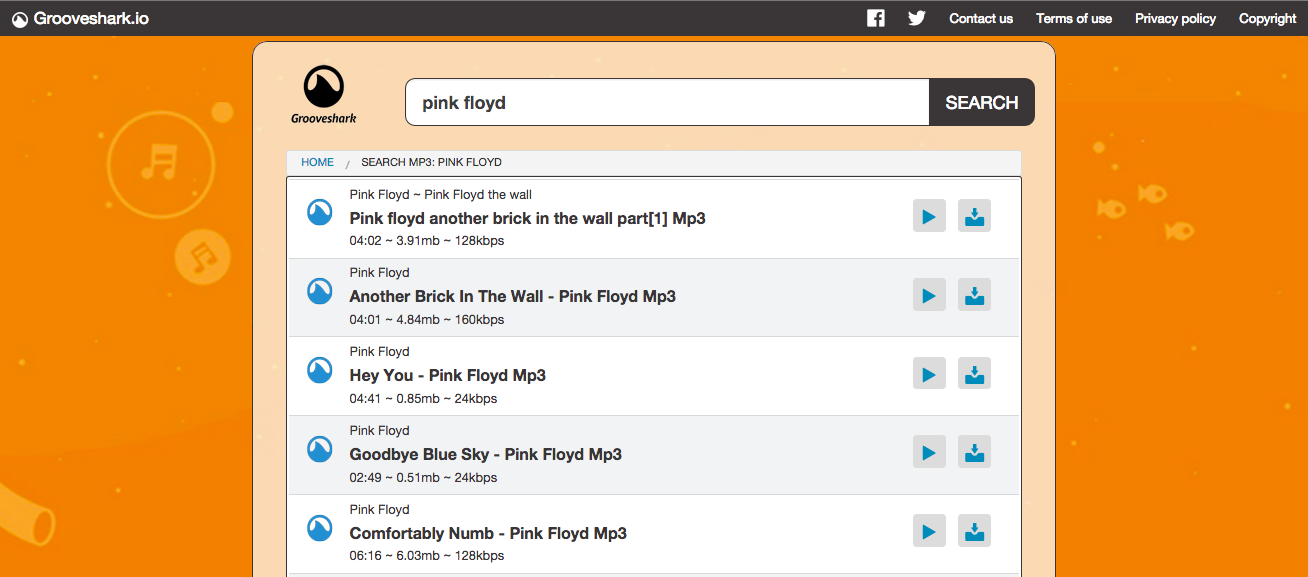
Task: Open title Comfortably Numb - Pink Floyd Mp3
Action: 488,533
